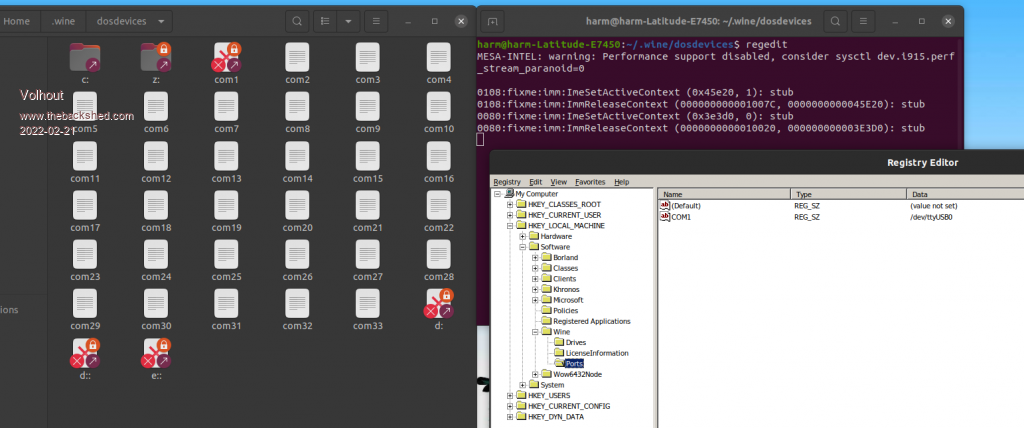Open the Registry menu
1024x428 pixels.
(507, 182)
